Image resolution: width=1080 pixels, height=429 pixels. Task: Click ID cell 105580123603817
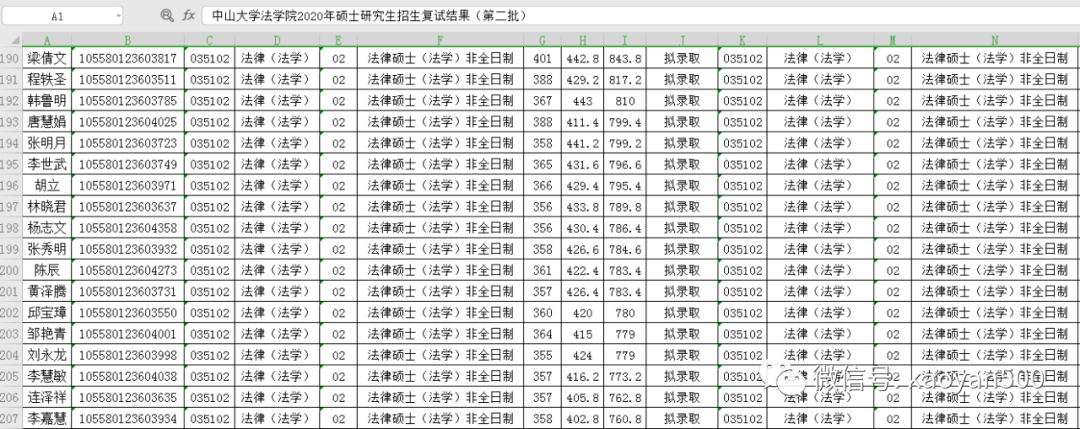click(128, 59)
